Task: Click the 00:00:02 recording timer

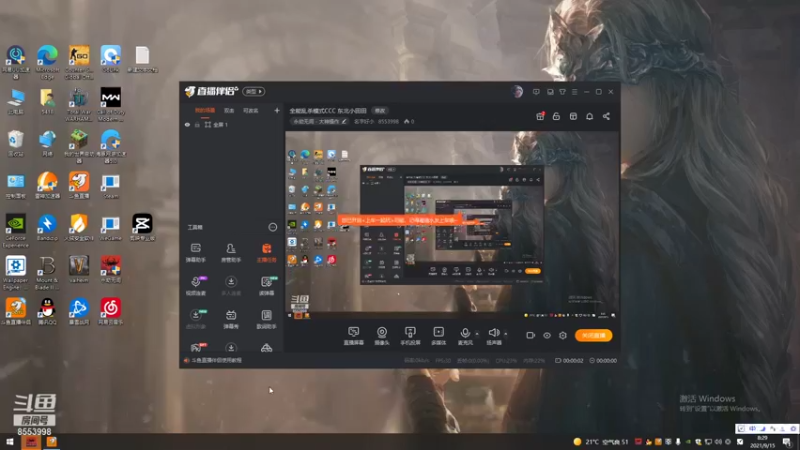Action: click(x=569, y=360)
